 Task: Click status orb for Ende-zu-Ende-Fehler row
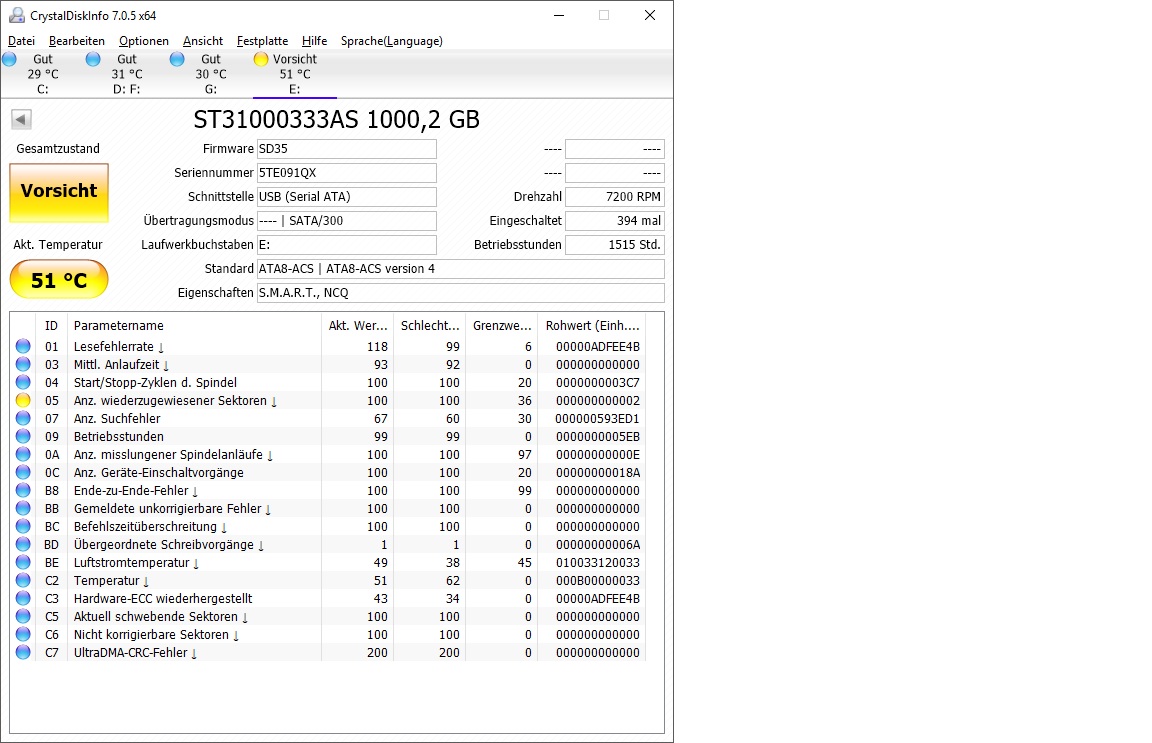pyautogui.click(x=24, y=490)
